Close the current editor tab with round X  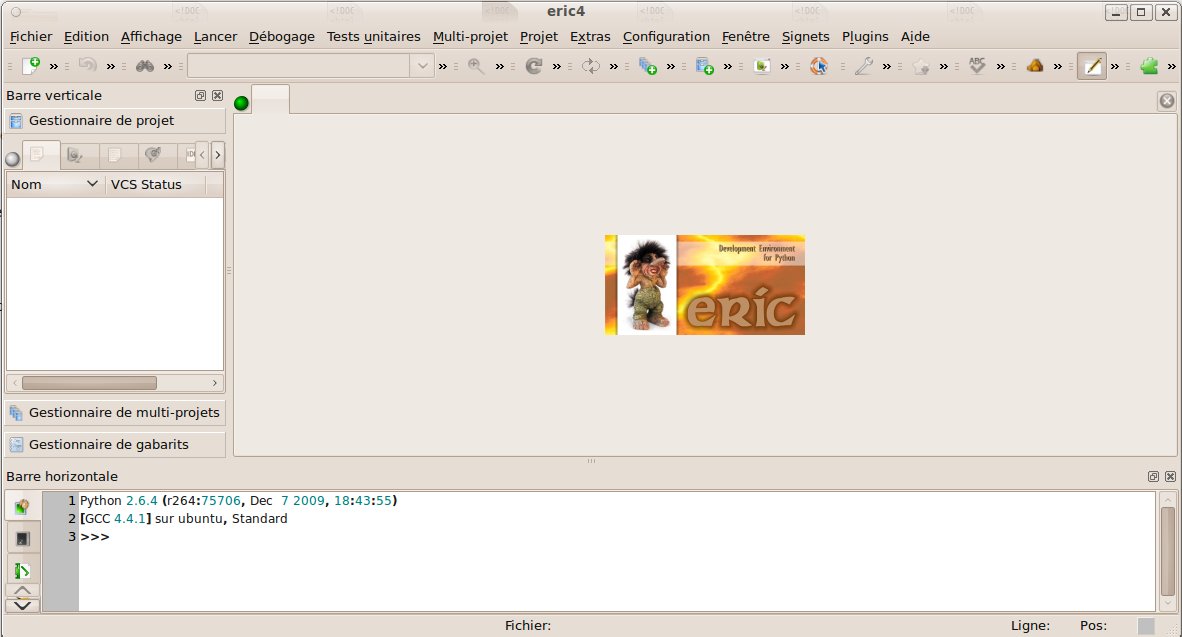pos(1167,100)
